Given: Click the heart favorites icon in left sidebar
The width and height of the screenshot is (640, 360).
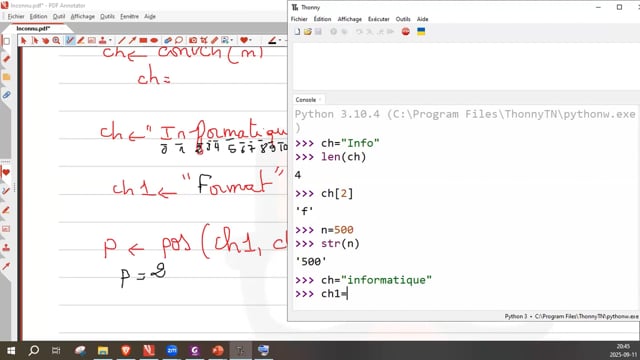Looking at the screenshot, I should coord(6,172).
